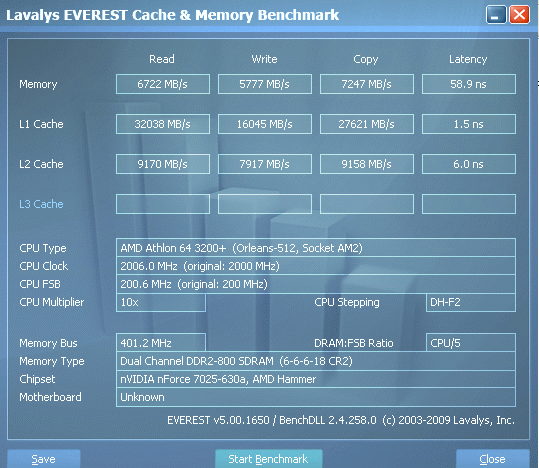Close window with the red X icon
The height and width of the screenshot is (468, 539).
tap(519, 15)
